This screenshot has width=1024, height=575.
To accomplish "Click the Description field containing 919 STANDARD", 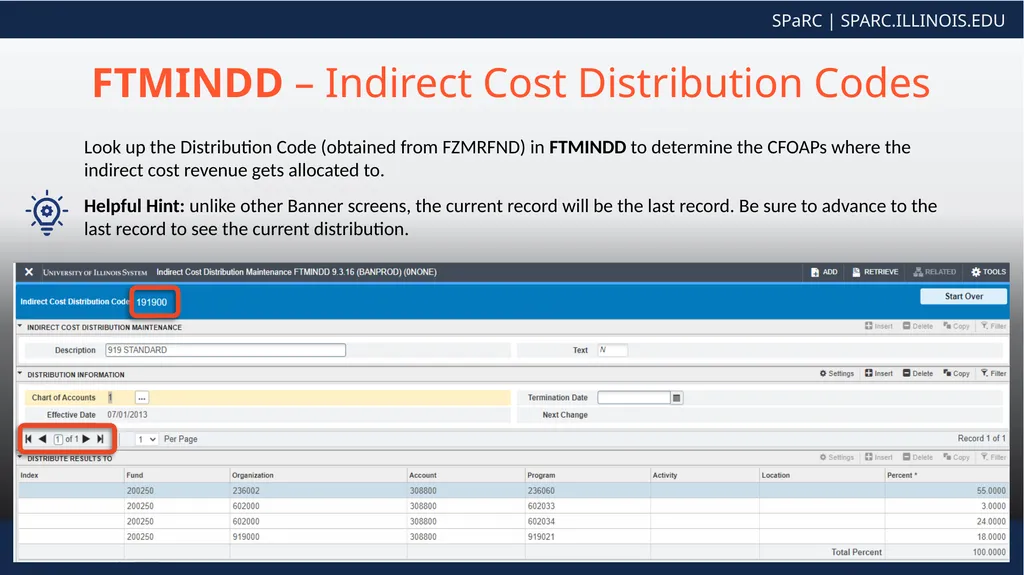I will click(x=225, y=350).
